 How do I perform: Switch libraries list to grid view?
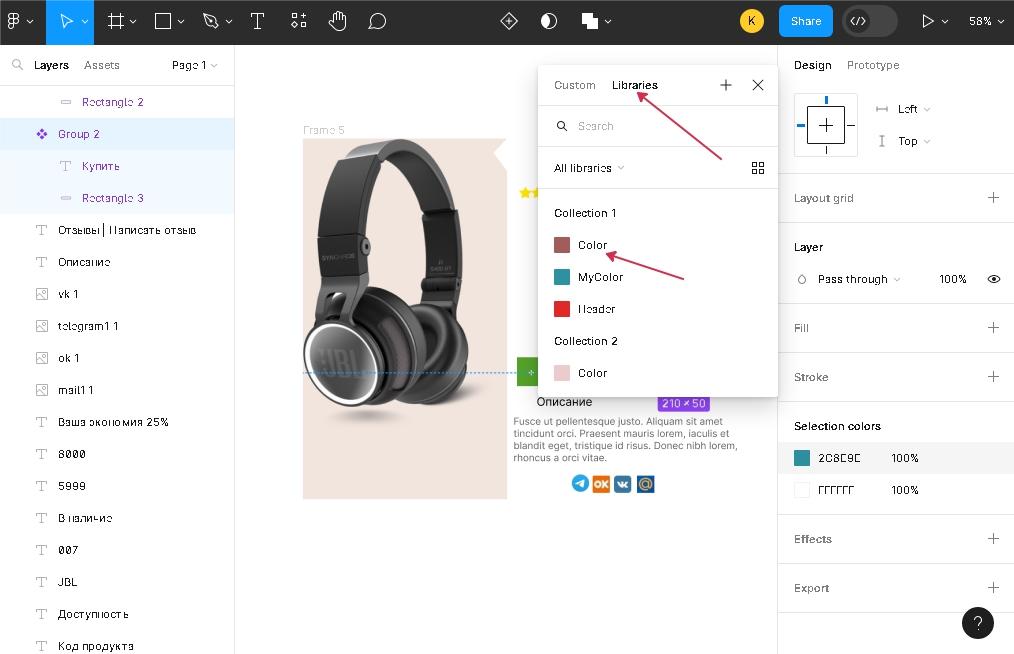coord(757,168)
